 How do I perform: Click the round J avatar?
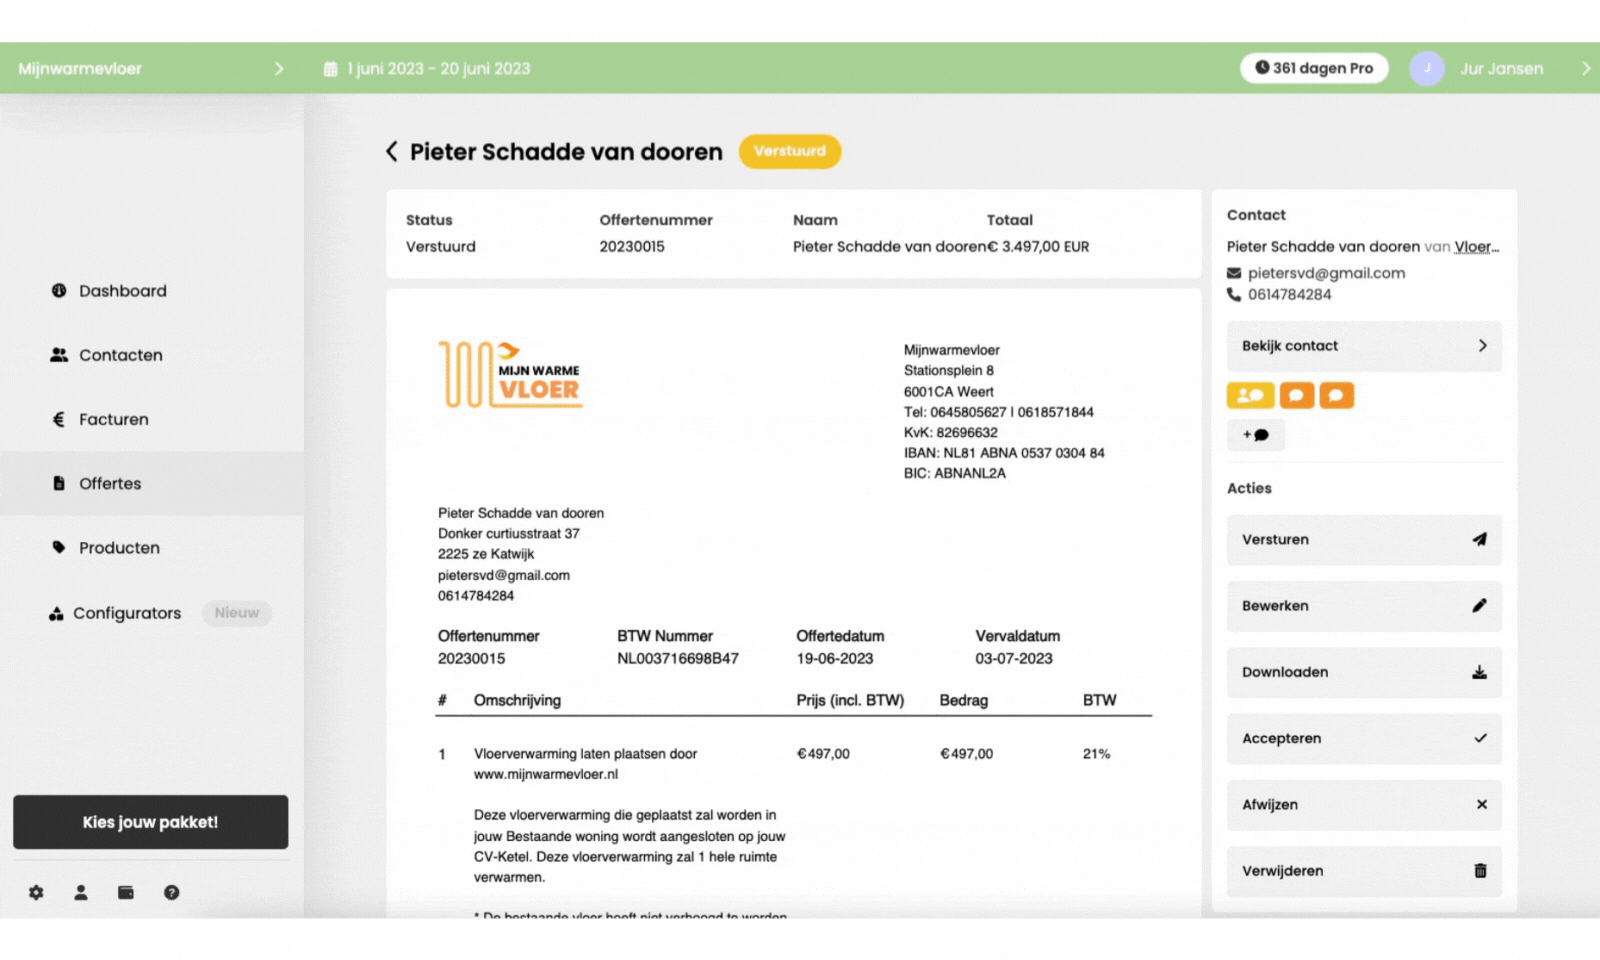pyautogui.click(x=1427, y=68)
